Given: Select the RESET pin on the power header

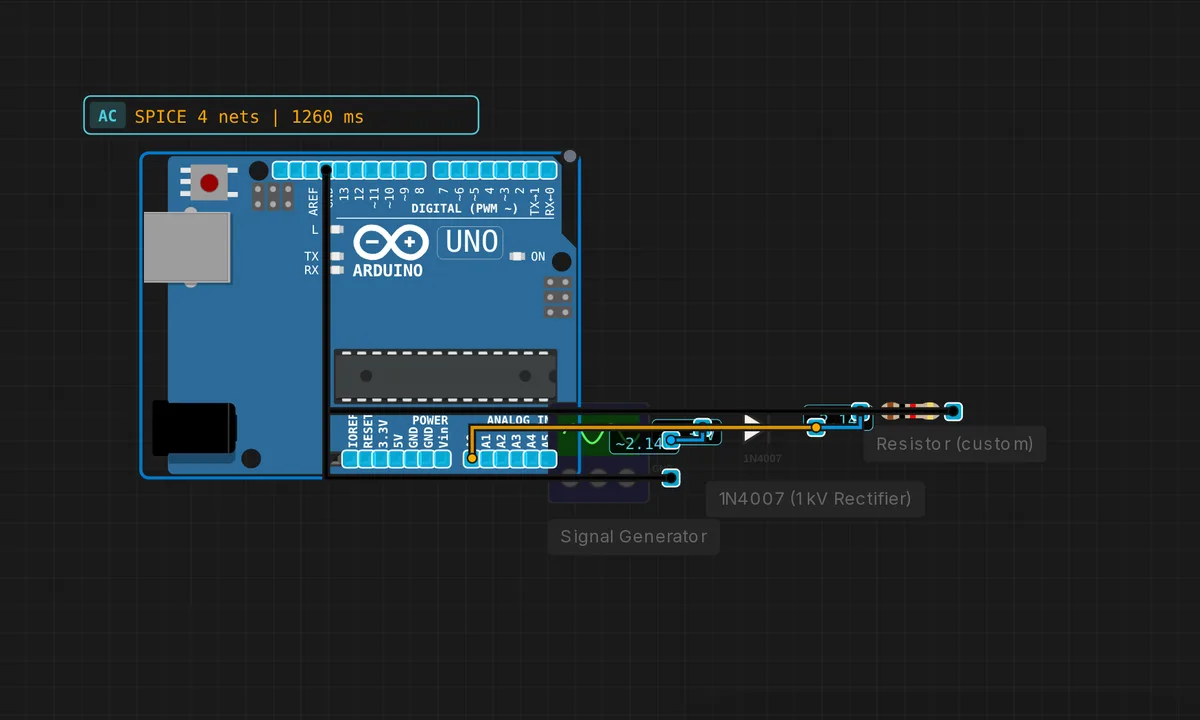Looking at the screenshot, I should [366, 459].
